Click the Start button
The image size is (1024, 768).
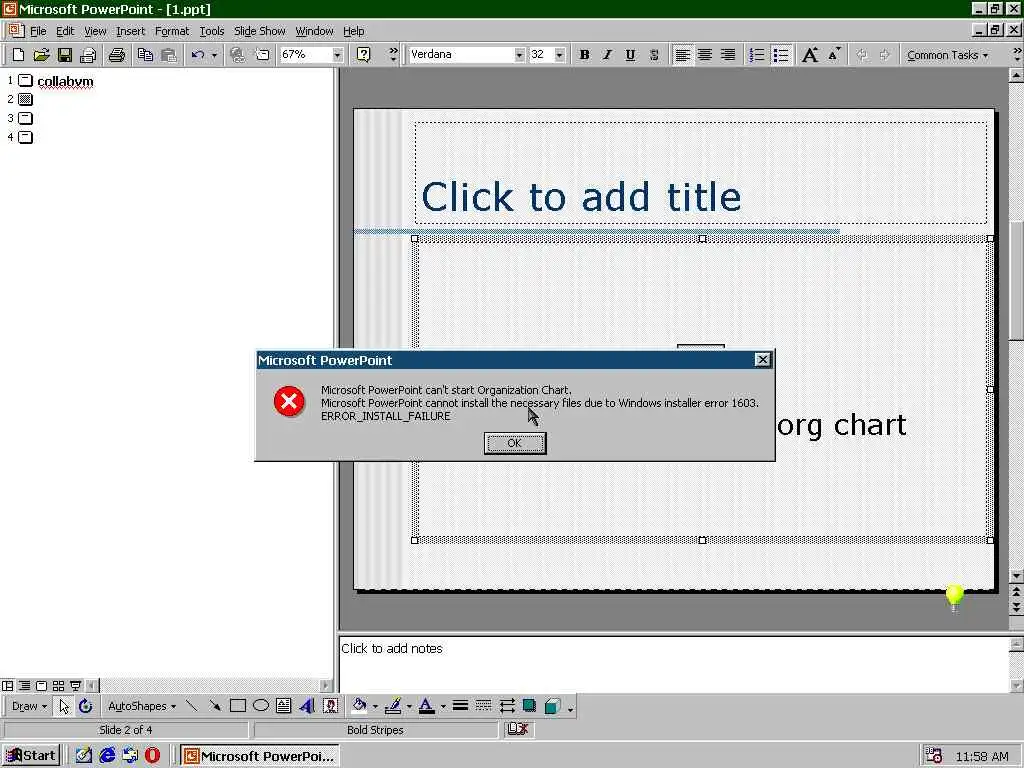pos(31,756)
